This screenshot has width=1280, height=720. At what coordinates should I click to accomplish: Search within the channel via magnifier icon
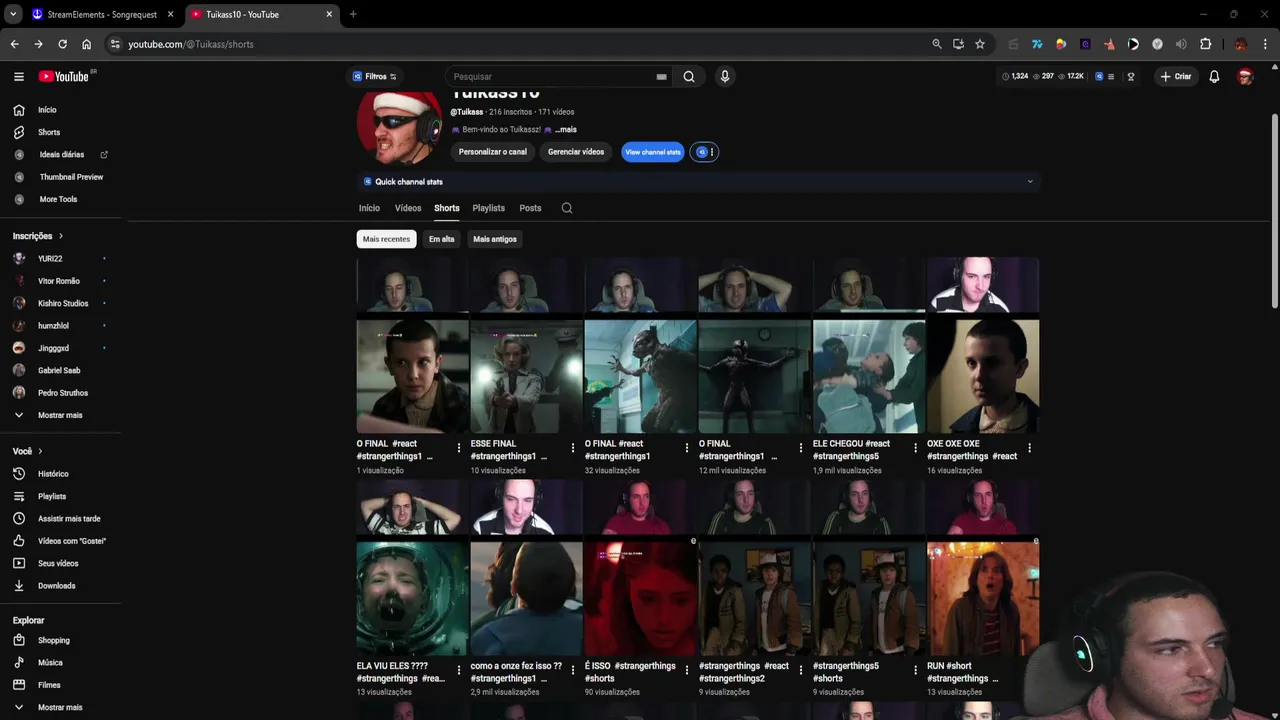coord(567,208)
